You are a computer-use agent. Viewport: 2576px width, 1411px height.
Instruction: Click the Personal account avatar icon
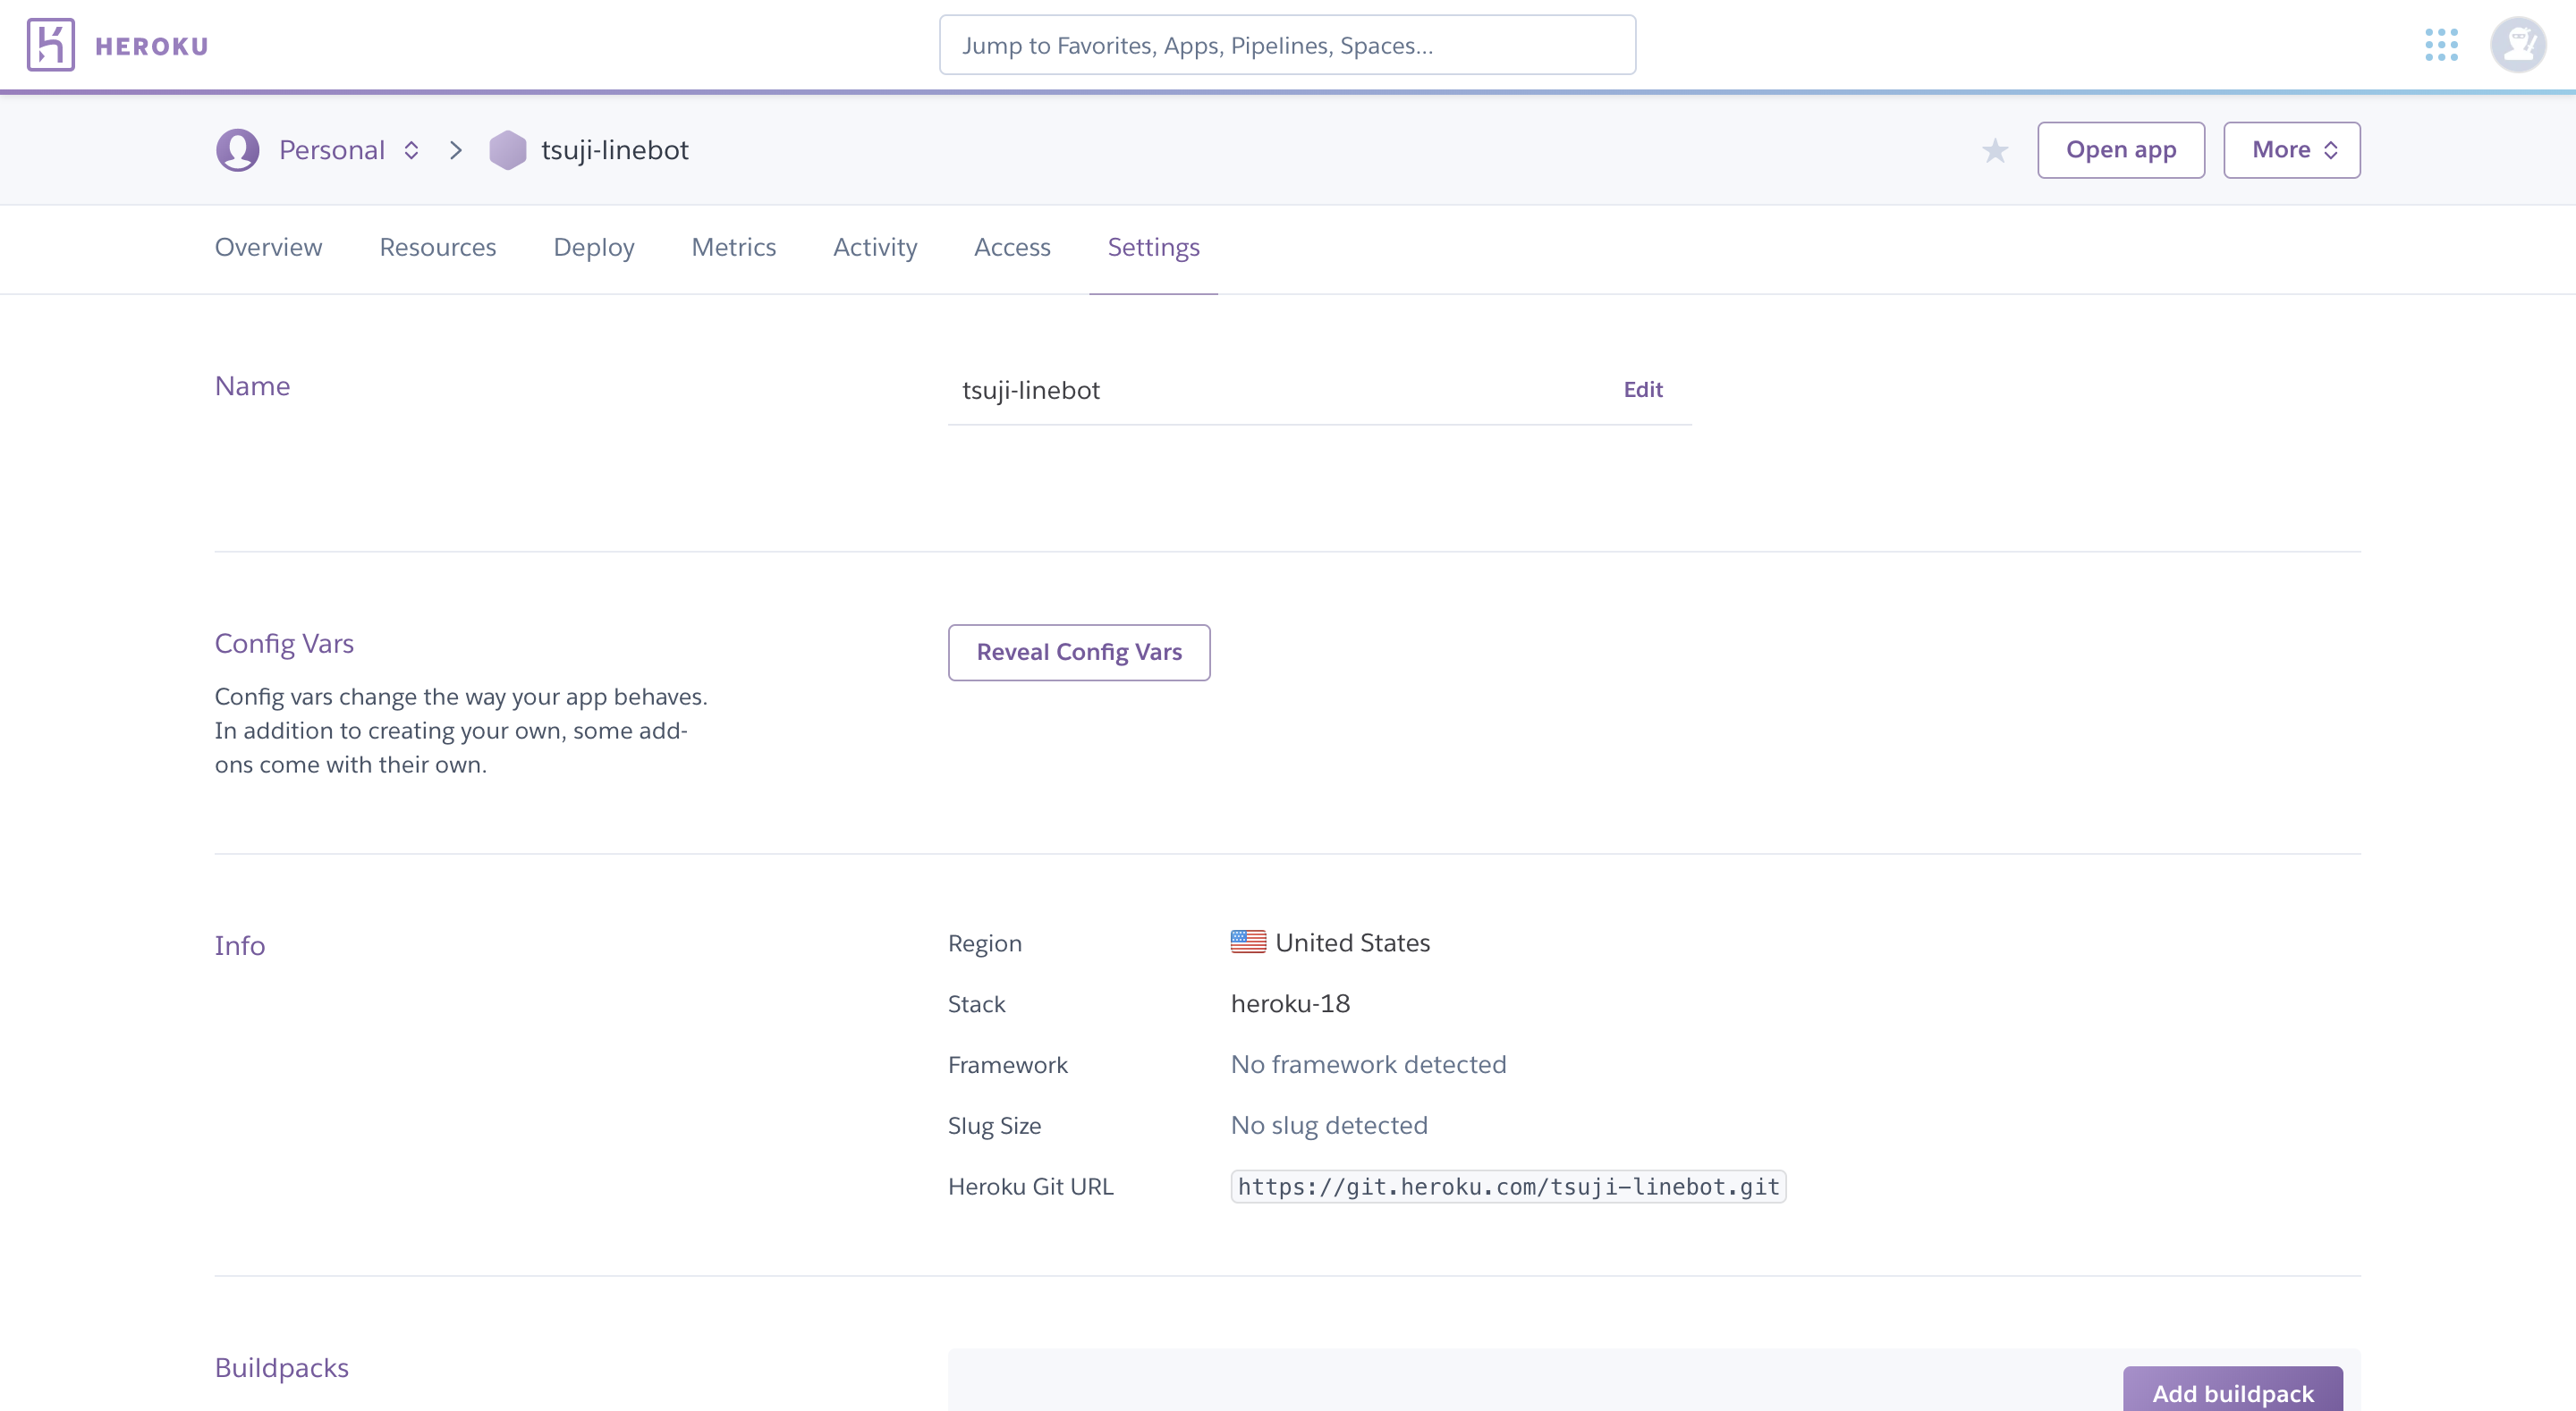[238, 150]
